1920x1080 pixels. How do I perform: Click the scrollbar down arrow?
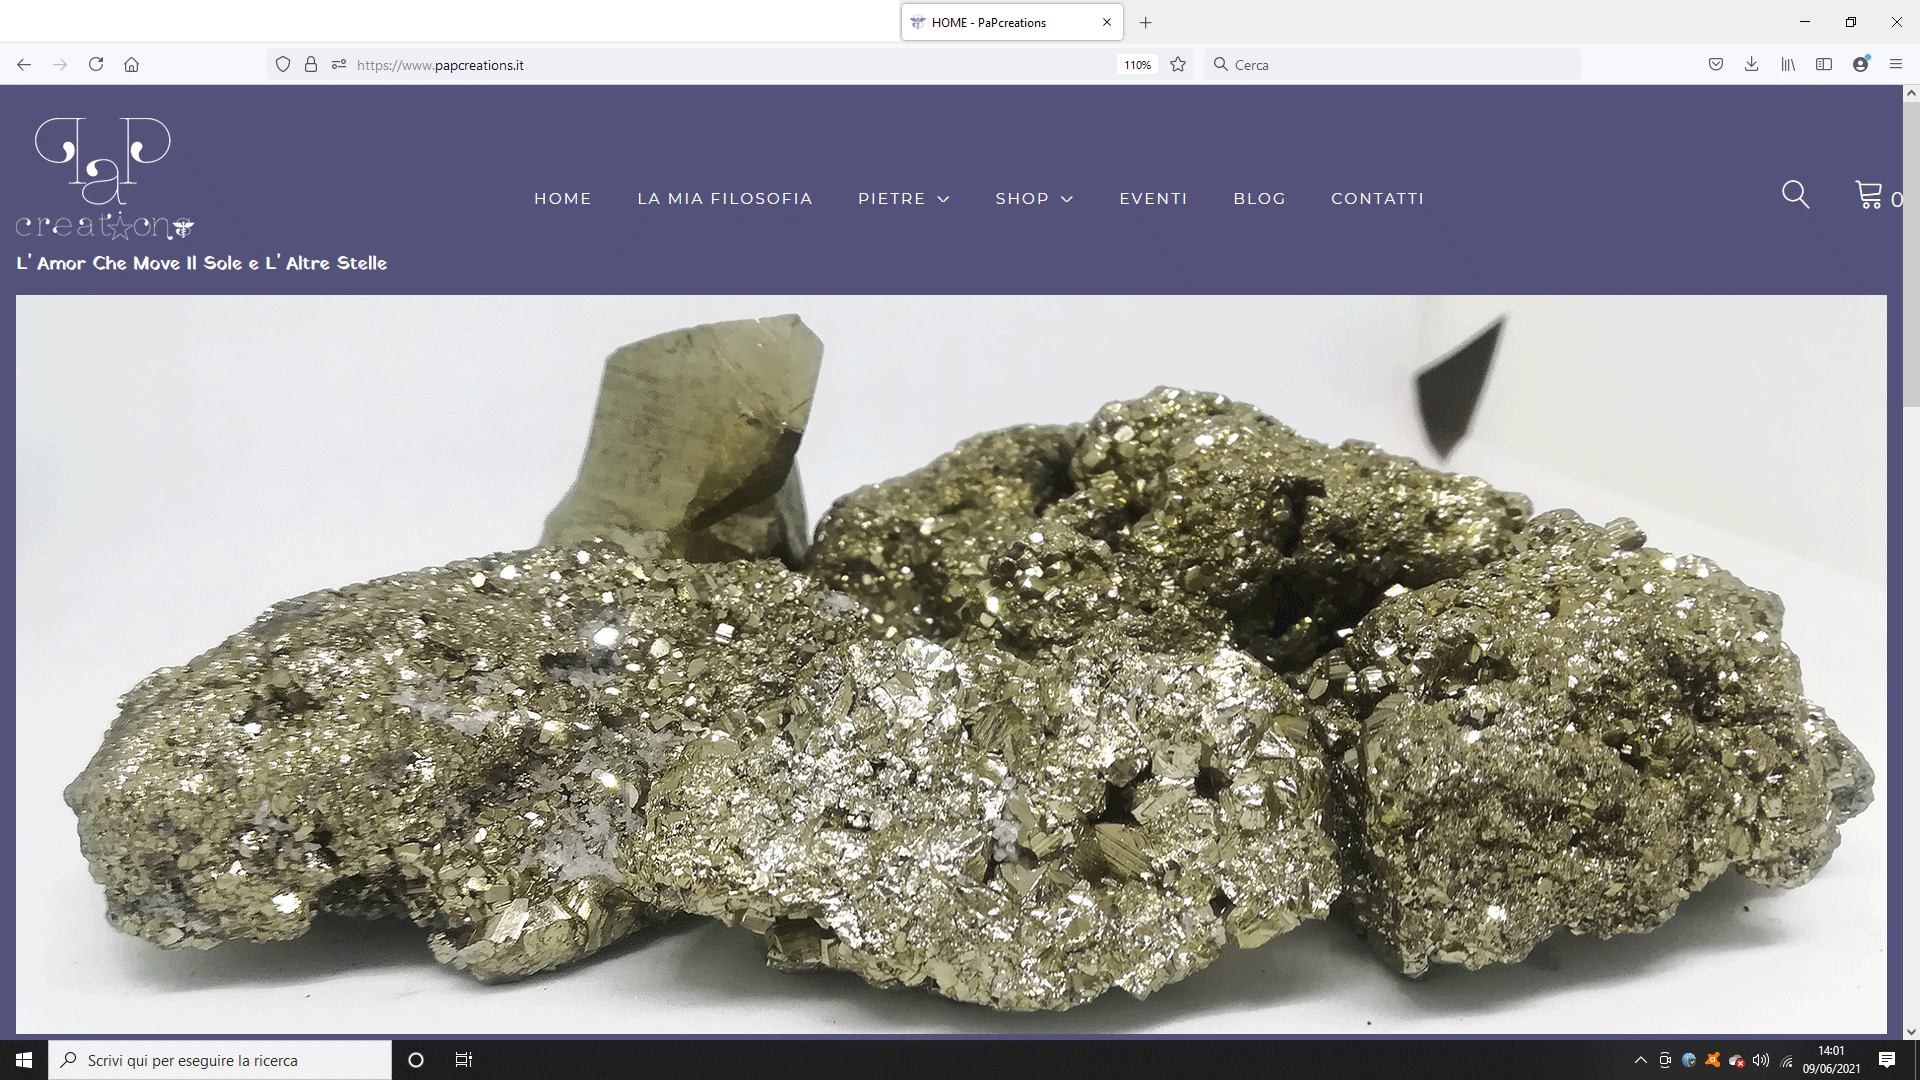click(1911, 1032)
